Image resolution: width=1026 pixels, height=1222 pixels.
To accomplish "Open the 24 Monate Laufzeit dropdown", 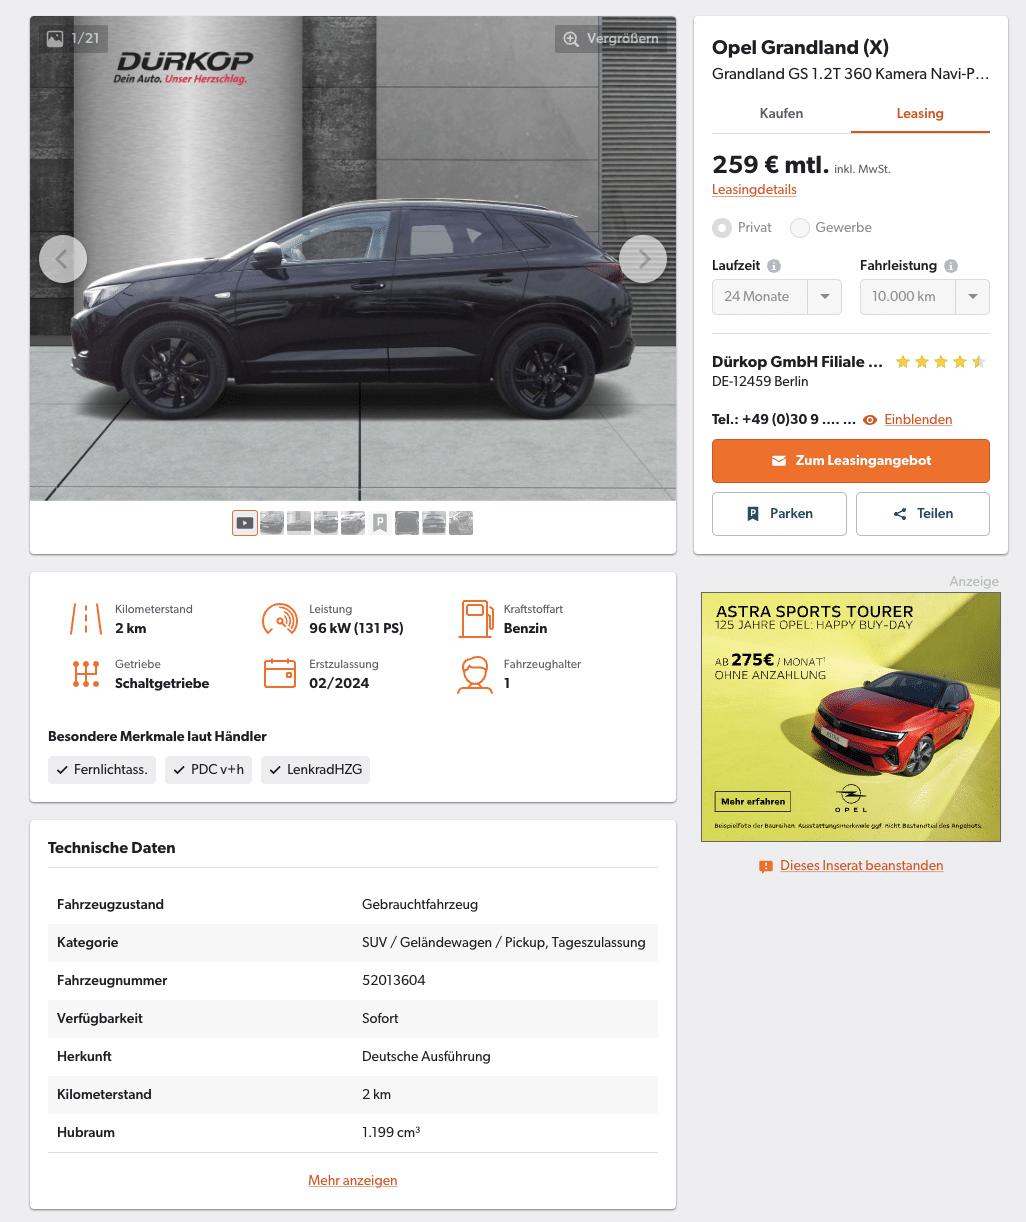I will click(x=777, y=297).
